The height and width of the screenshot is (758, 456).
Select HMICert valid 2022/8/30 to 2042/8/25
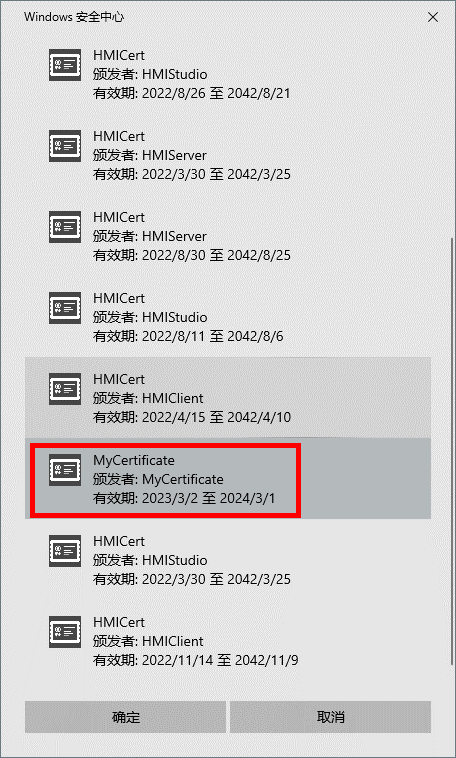click(x=228, y=236)
